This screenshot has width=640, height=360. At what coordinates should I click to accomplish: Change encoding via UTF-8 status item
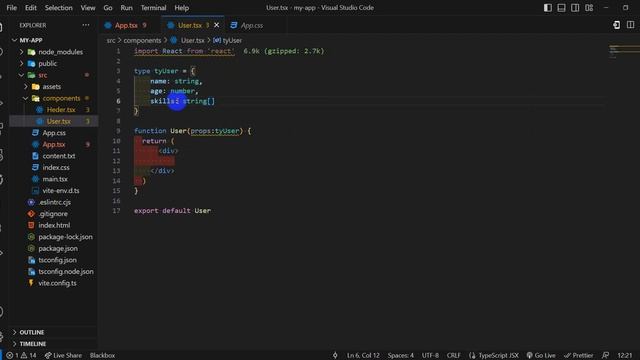pos(430,356)
